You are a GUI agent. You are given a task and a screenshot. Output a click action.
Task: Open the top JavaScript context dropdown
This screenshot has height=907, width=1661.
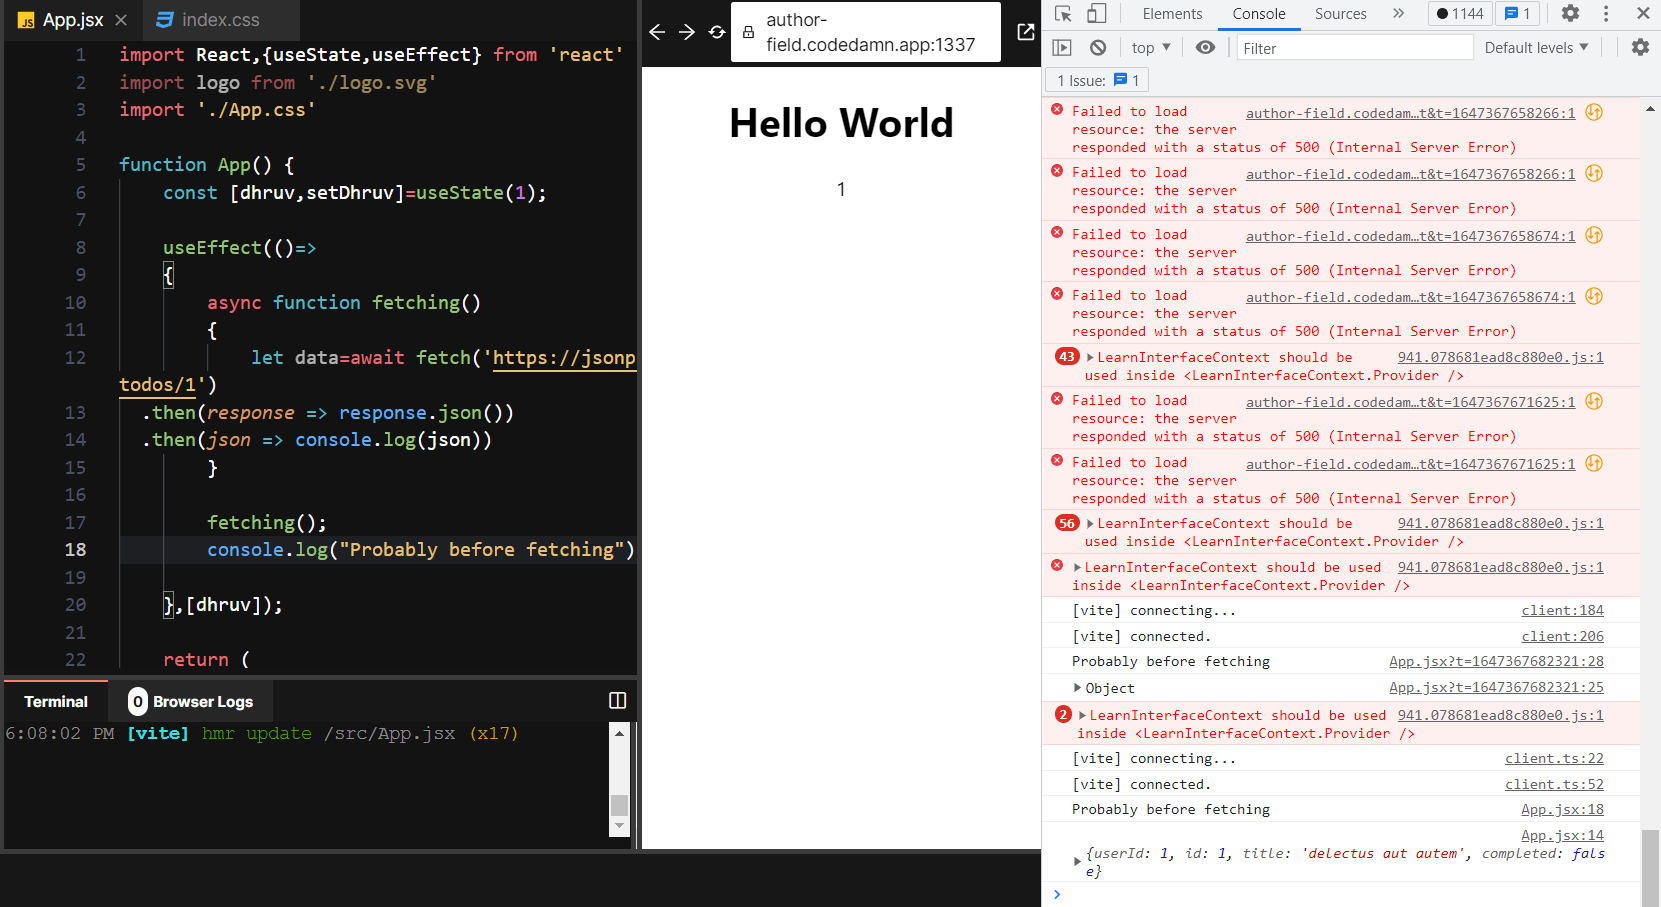coord(1151,47)
